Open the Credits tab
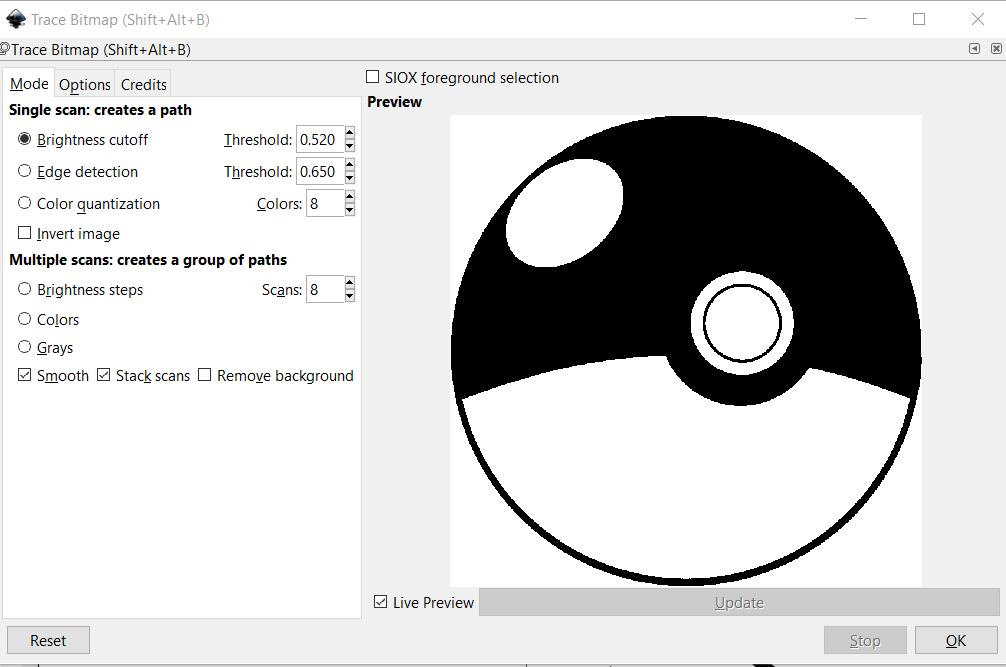The width and height of the screenshot is (1006, 667). pyautogui.click(x=144, y=85)
